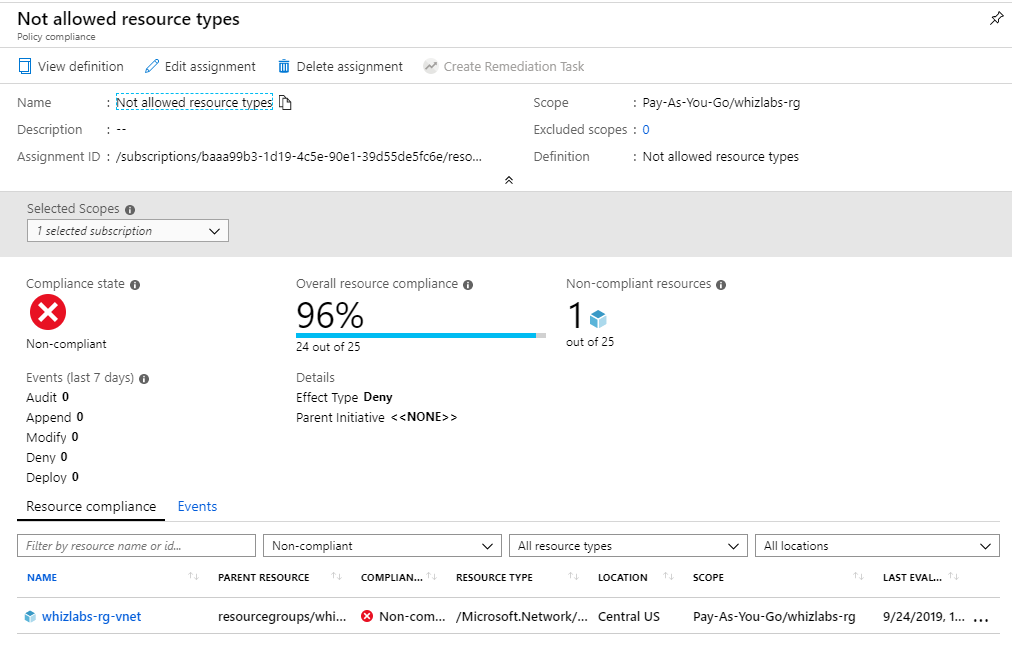The height and width of the screenshot is (649, 1012).
Task: Select the Resource compliance tab
Action: [91, 506]
